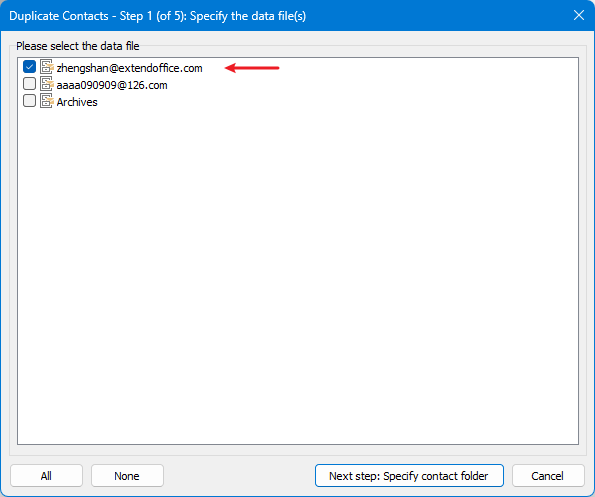
Task: Close the Duplicate Contacts dialog with X
Action: [x=579, y=15]
